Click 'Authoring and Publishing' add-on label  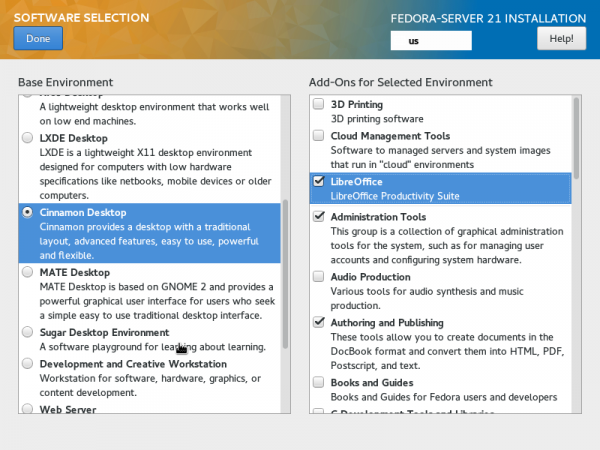click(x=387, y=323)
